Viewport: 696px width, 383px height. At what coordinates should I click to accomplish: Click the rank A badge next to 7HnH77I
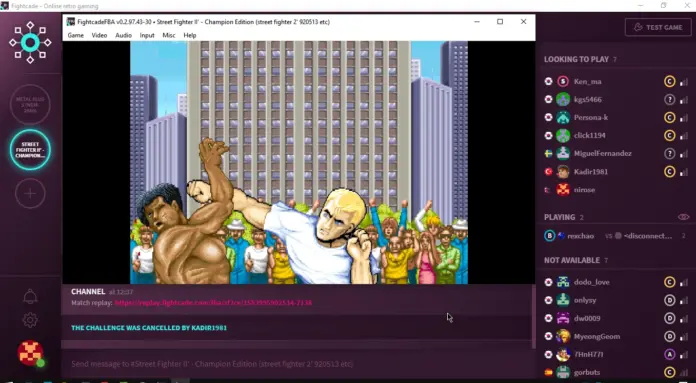(x=669, y=354)
